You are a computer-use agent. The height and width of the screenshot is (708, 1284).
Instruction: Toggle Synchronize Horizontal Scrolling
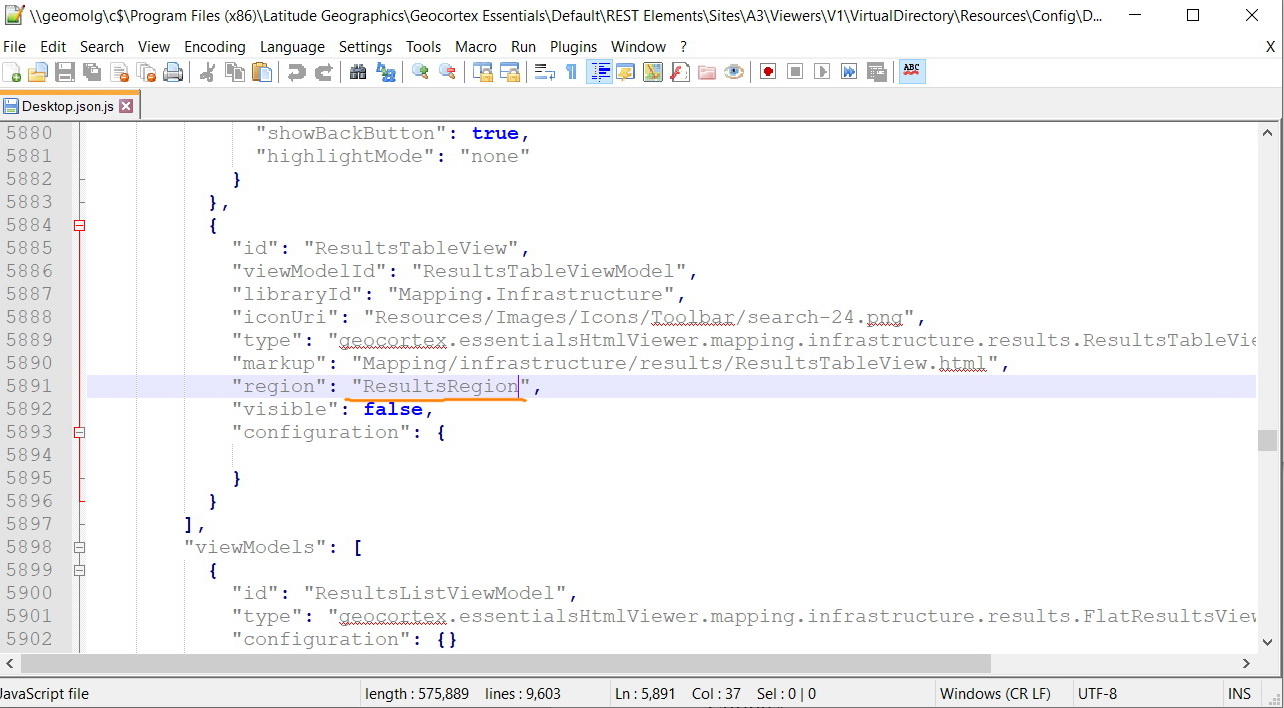(x=510, y=72)
